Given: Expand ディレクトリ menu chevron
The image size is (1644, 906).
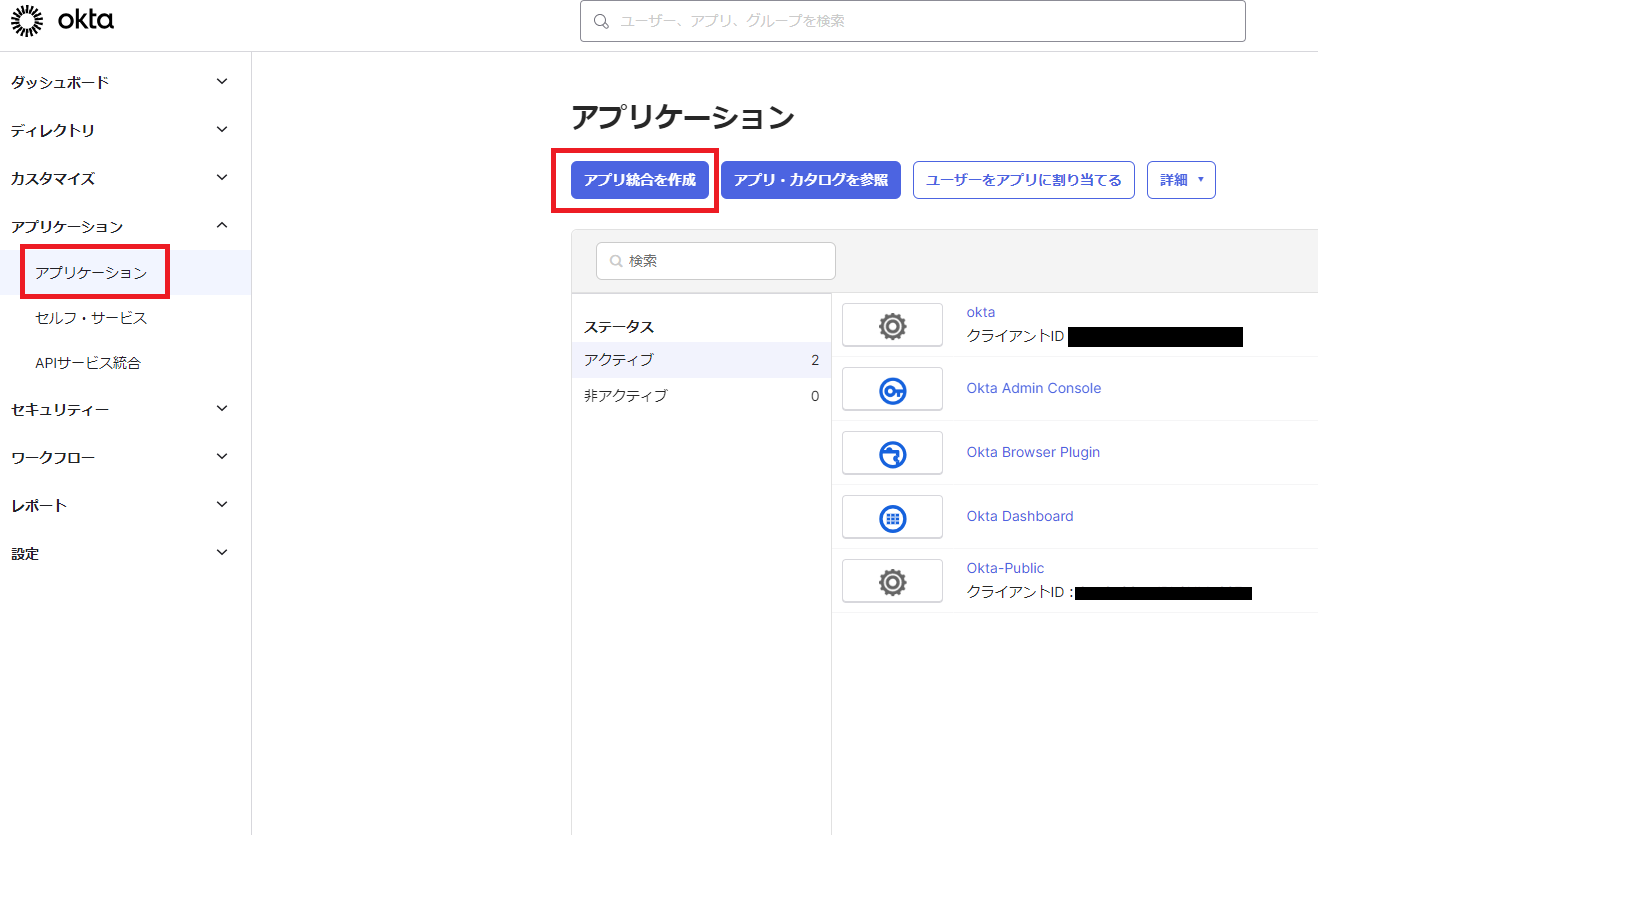Looking at the screenshot, I should 222,130.
